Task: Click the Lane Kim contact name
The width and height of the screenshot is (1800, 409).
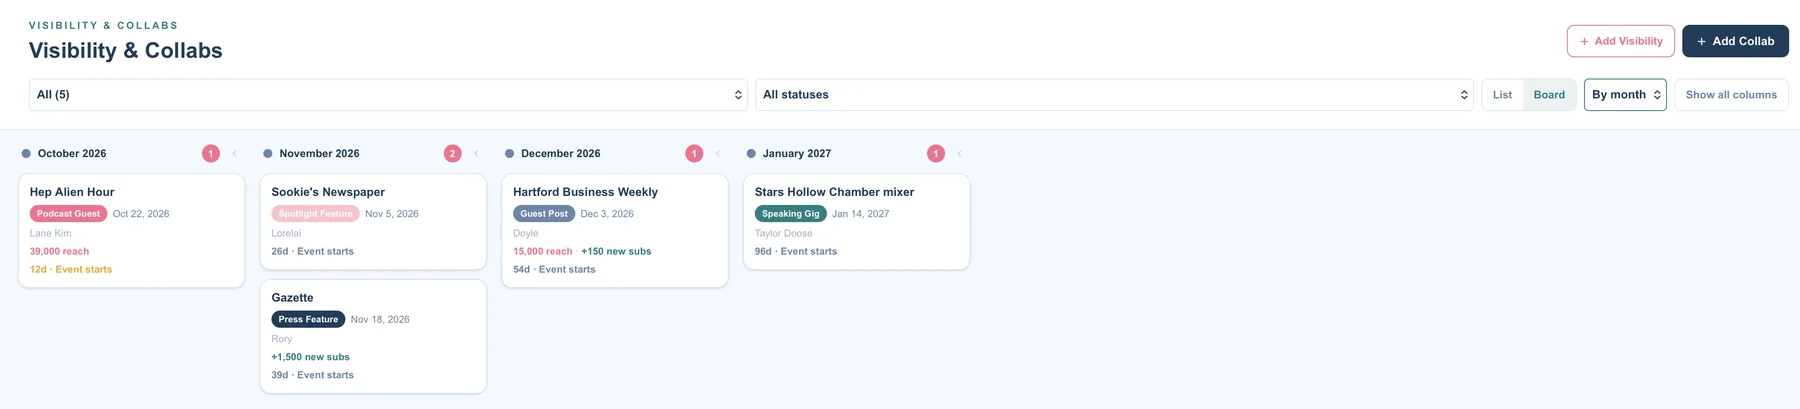Action: (x=50, y=234)
